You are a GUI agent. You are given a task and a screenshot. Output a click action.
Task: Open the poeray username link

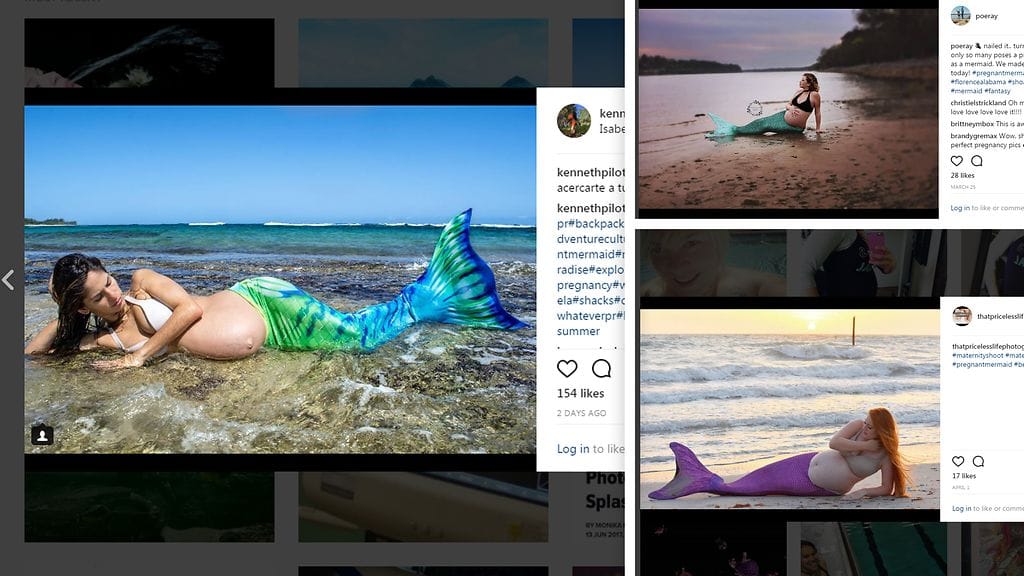coord(987,16)
